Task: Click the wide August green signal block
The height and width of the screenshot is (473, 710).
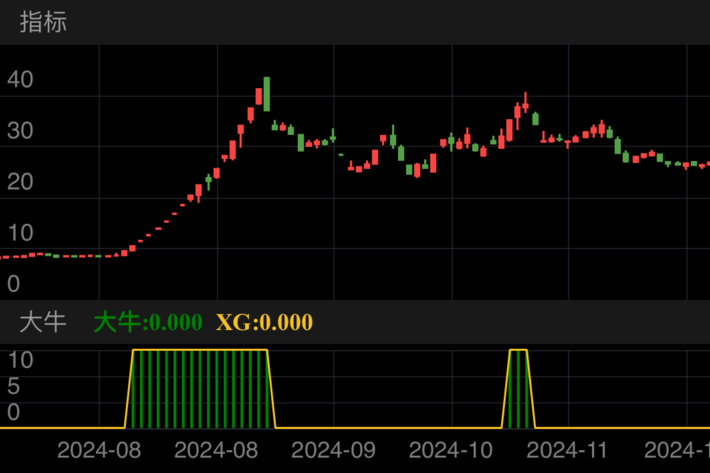Action: (x=200, y=388)
